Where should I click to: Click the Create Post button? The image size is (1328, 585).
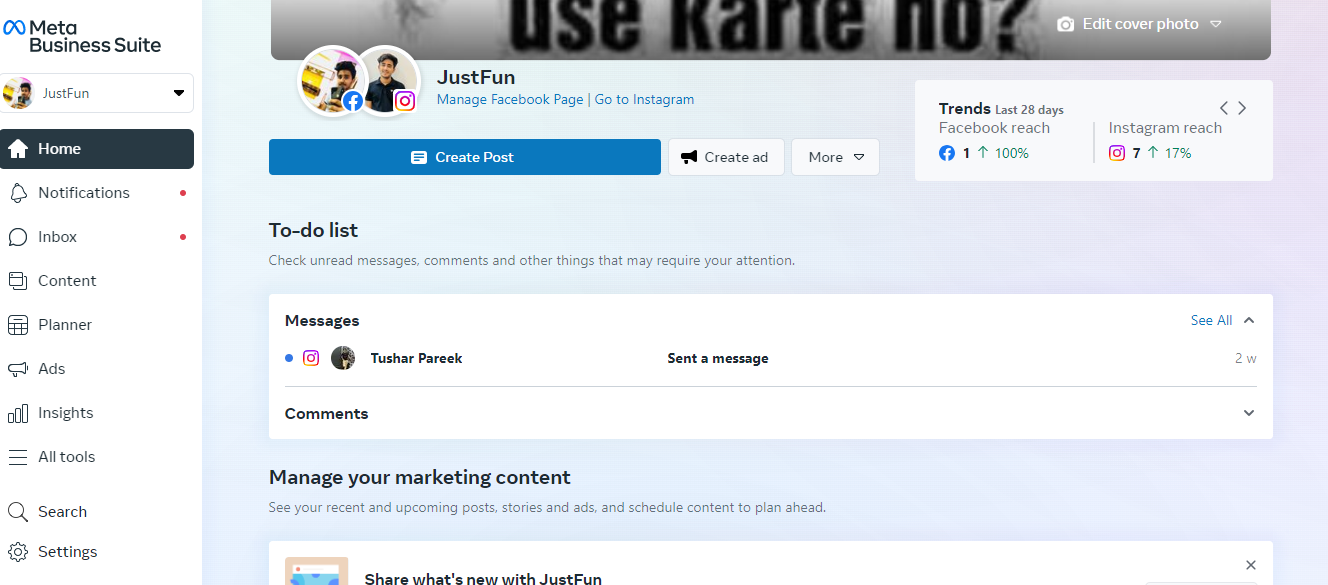pos(464,157)
